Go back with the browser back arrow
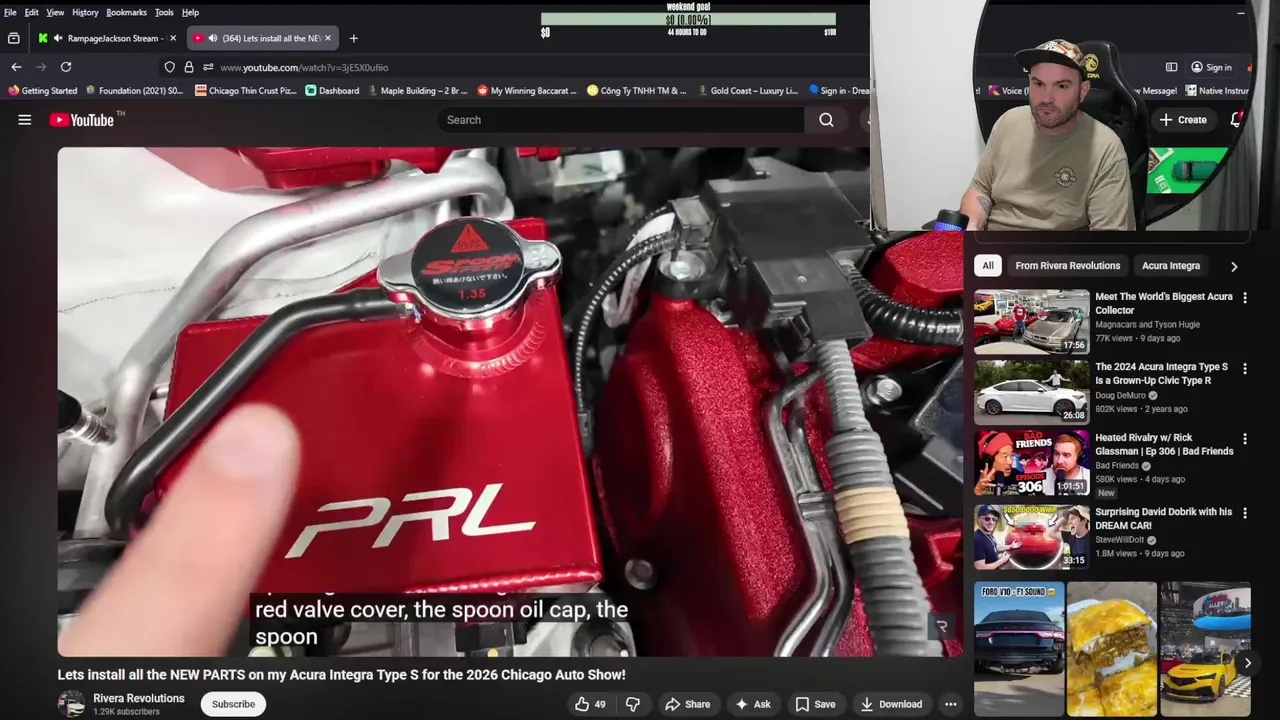This screenshot has height=720, width=1280. [16, 67]
